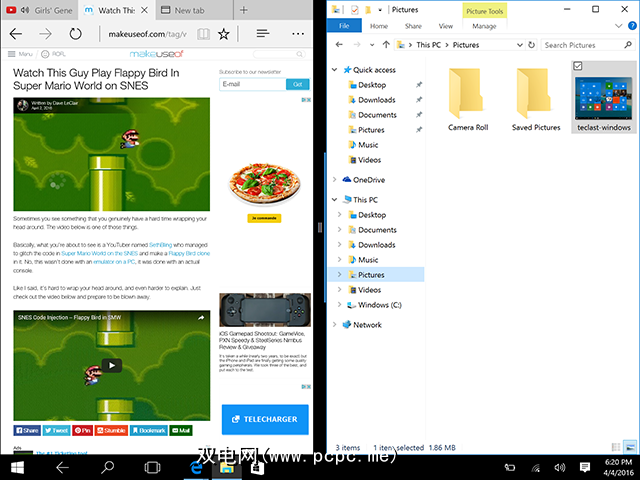Open the Windows Start menu
Screen dimensions: 640x480
[x=17, y=468]
